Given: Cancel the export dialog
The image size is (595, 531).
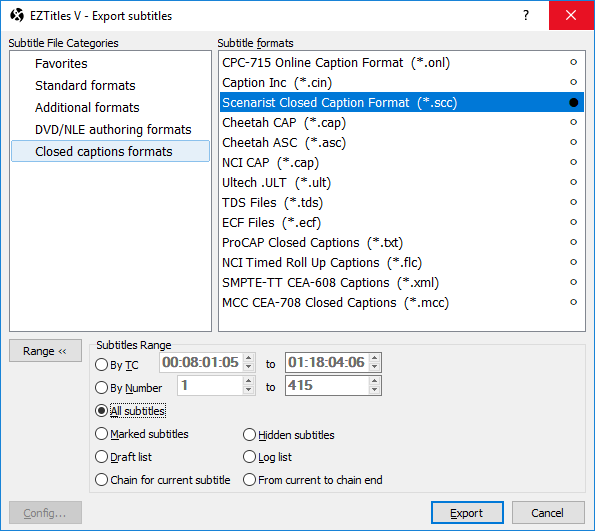Looking at the screenshot, I should click(x=548, y=513).
